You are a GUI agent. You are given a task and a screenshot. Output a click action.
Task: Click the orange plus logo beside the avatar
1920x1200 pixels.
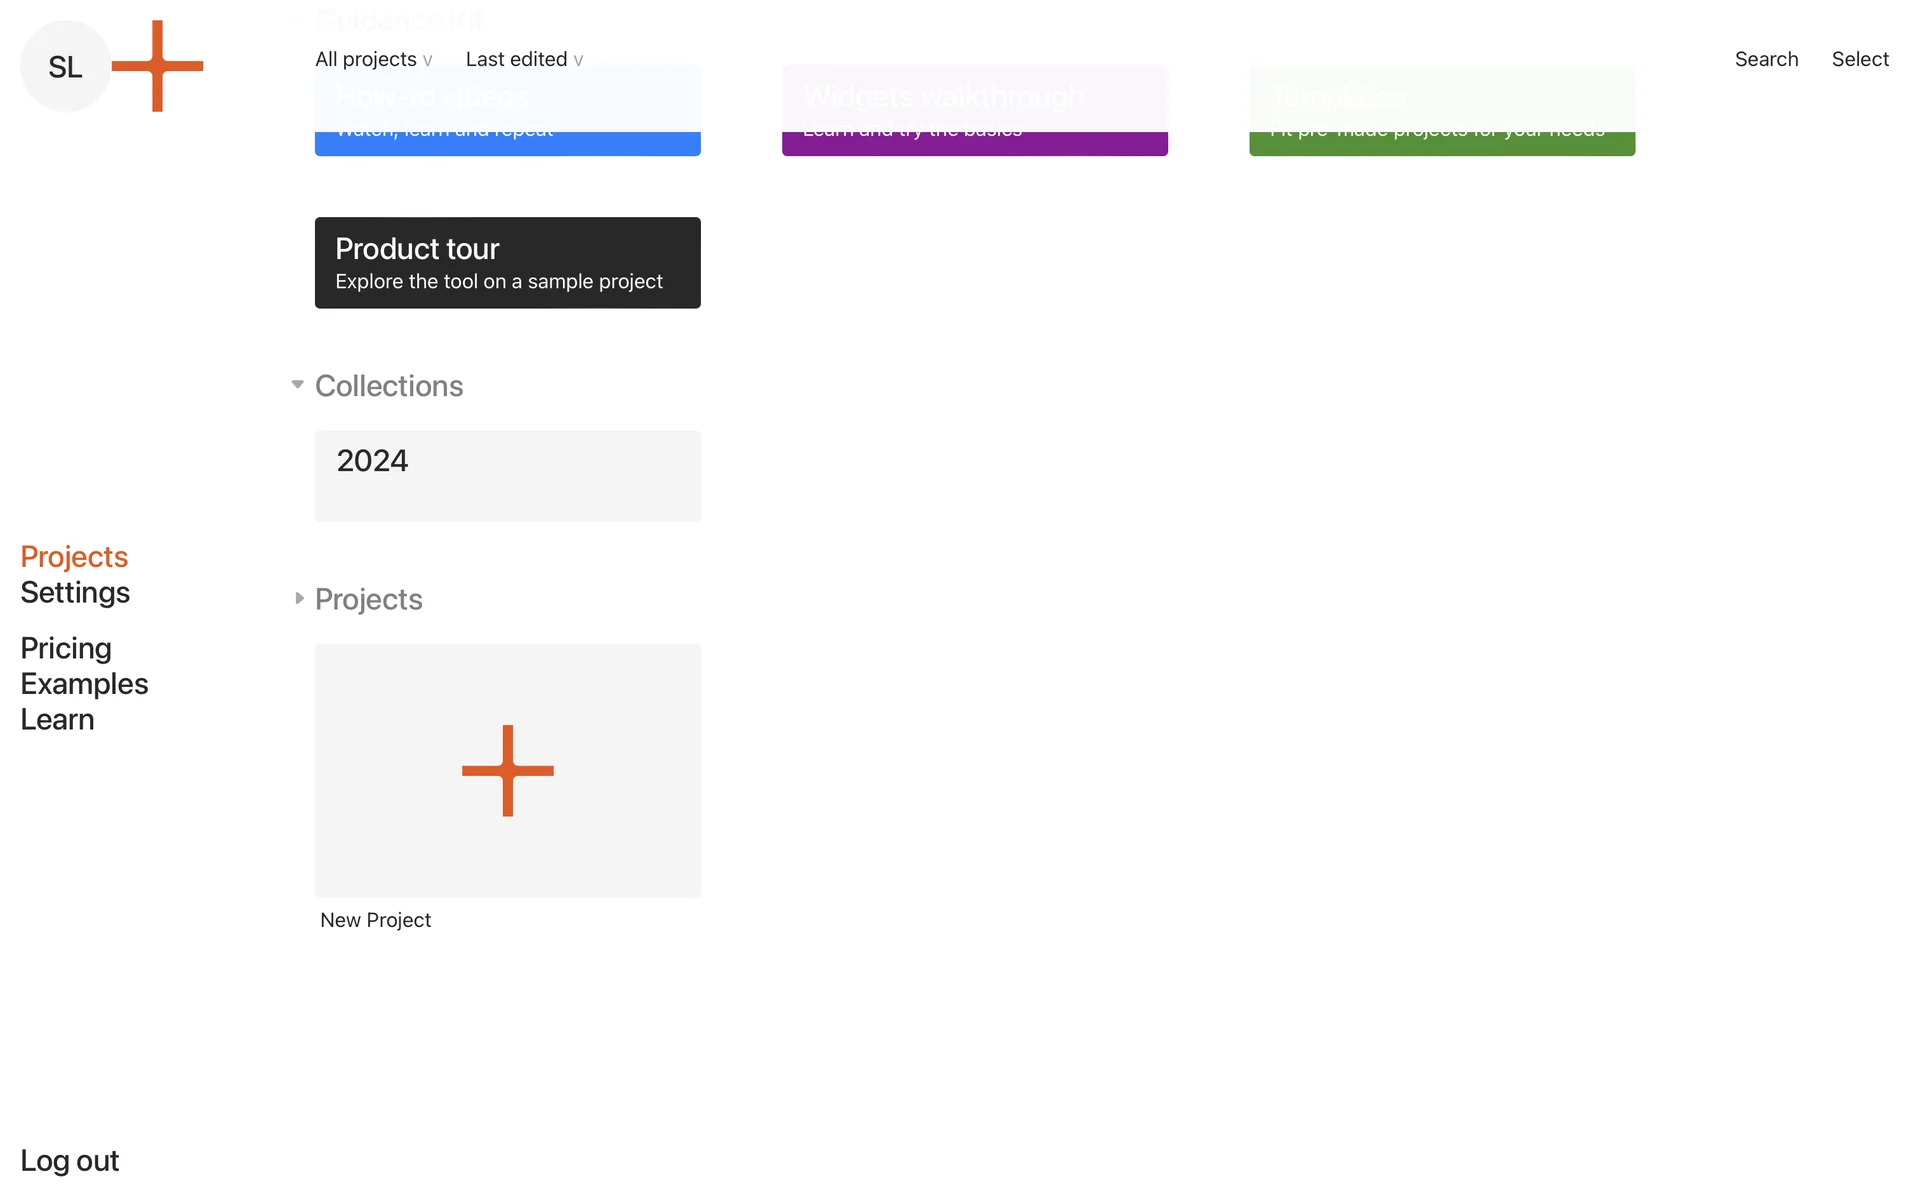[x=157, y=66]
